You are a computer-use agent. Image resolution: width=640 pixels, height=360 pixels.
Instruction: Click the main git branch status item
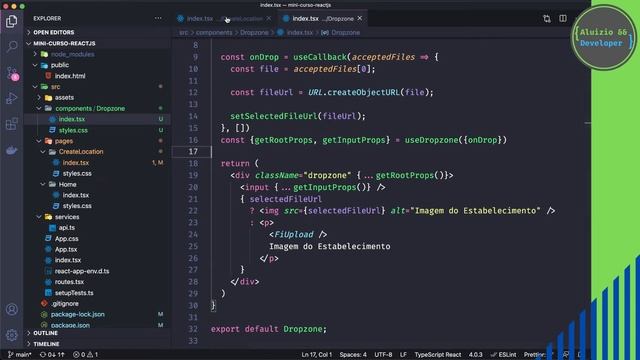click(x=20, y=355)
